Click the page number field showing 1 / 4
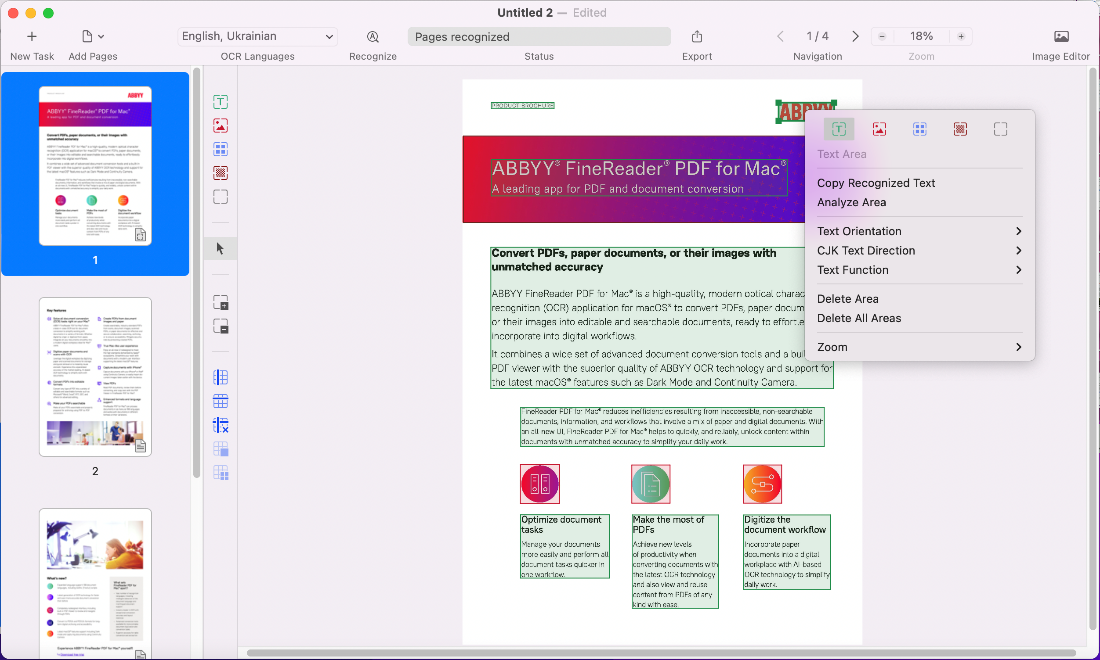Image resolution: width=1100 pixels, height=660 pixels. [817, 36]
